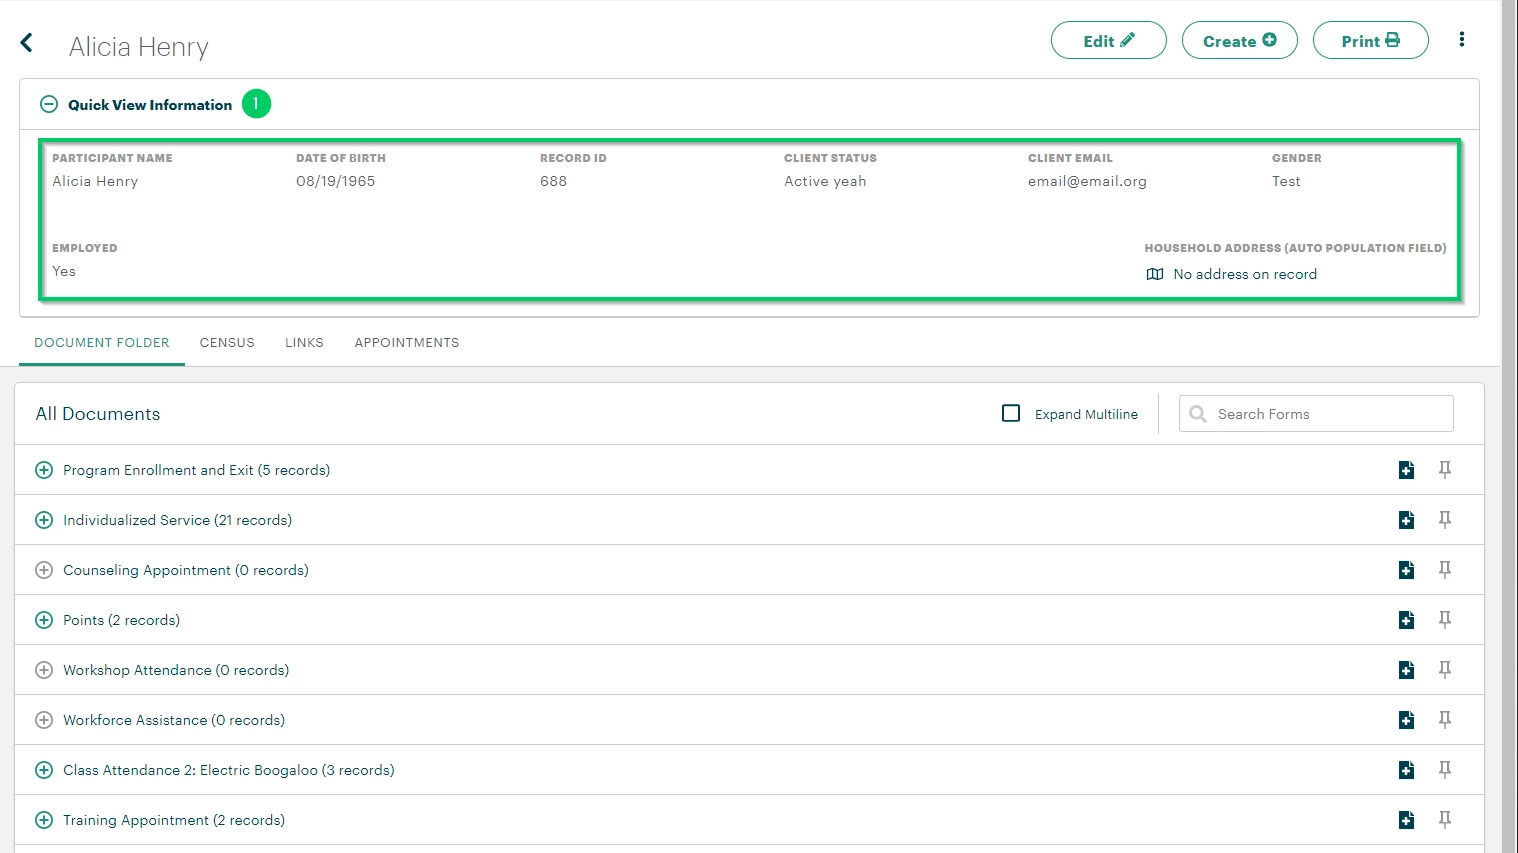Click 'No address on record' text
Screen dimensions: 1518x853
[1245, 274]
